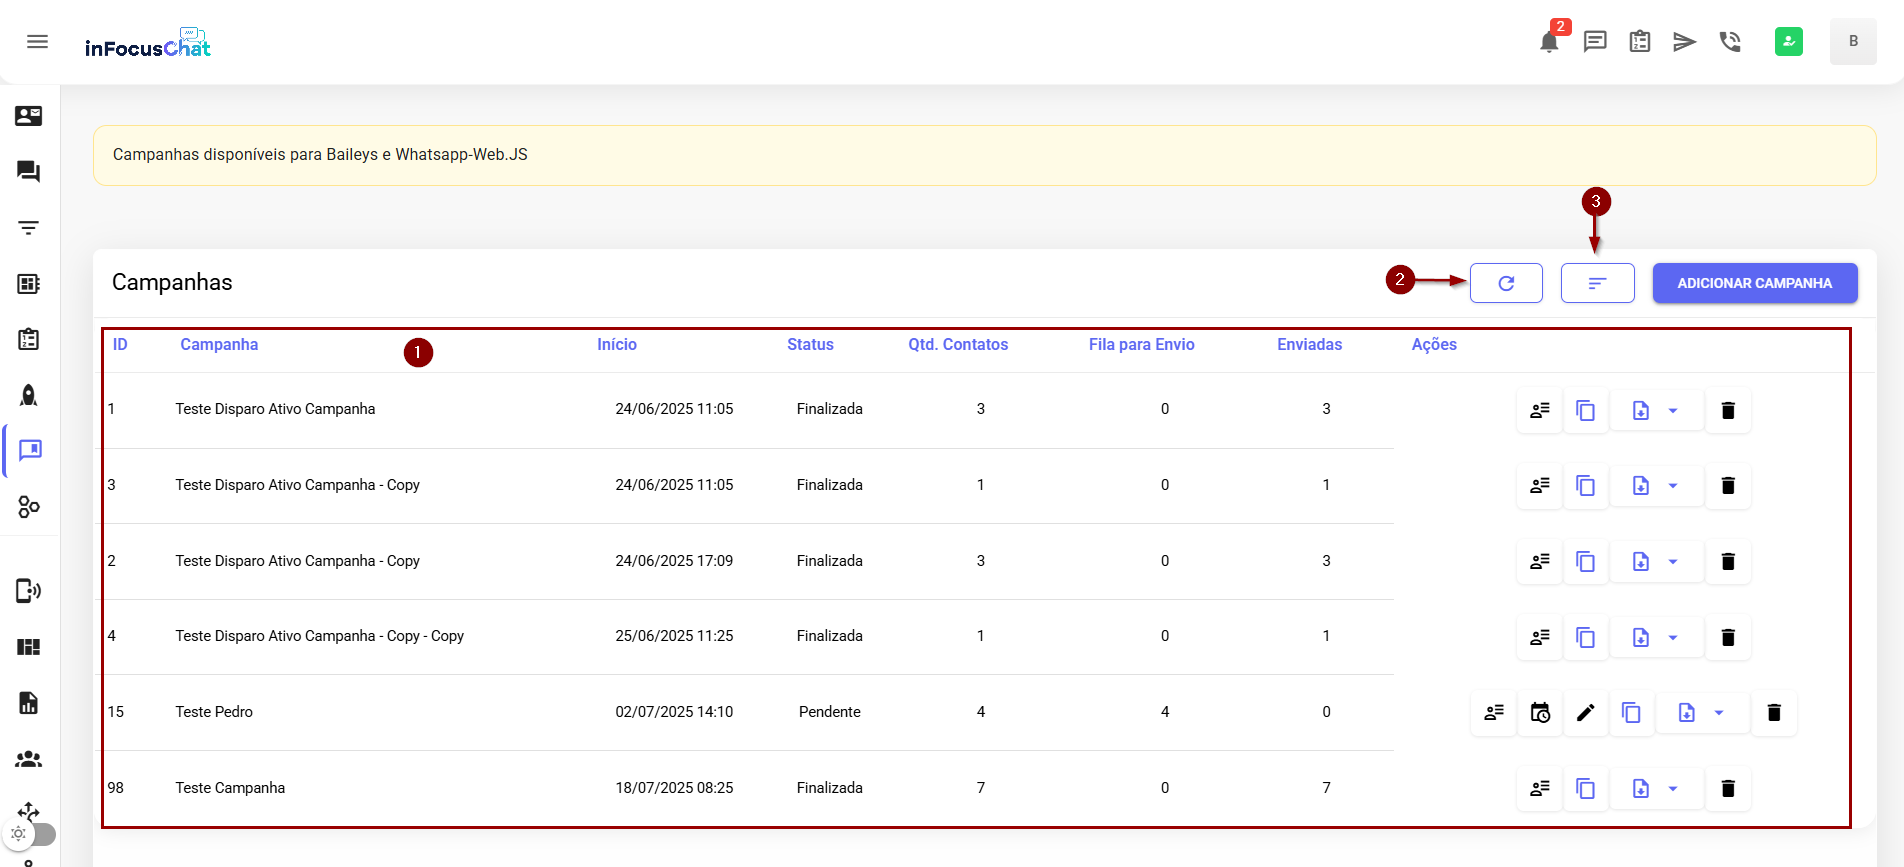The width and height of the screenshot is (1904, 867).
Task: Delete the Teste Pedro campaign
Action: pos(1774,713)
